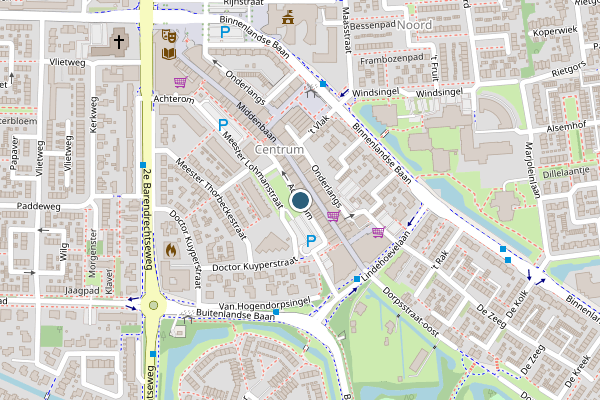Select the bus stop square near Van Hogendorpsingel
This screenshot has width=600, height=400.
click(276, 312)
